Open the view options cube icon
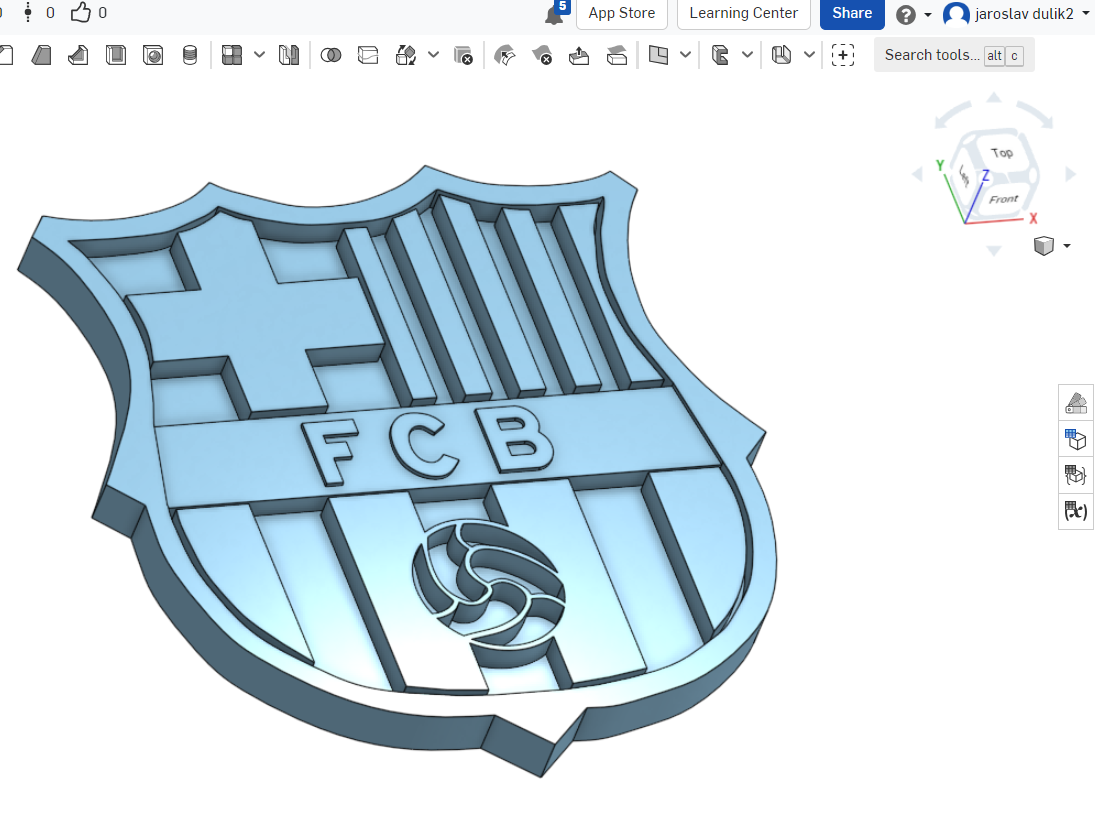This screenshot has width=1095, height=817. (x=1044, y=246)
